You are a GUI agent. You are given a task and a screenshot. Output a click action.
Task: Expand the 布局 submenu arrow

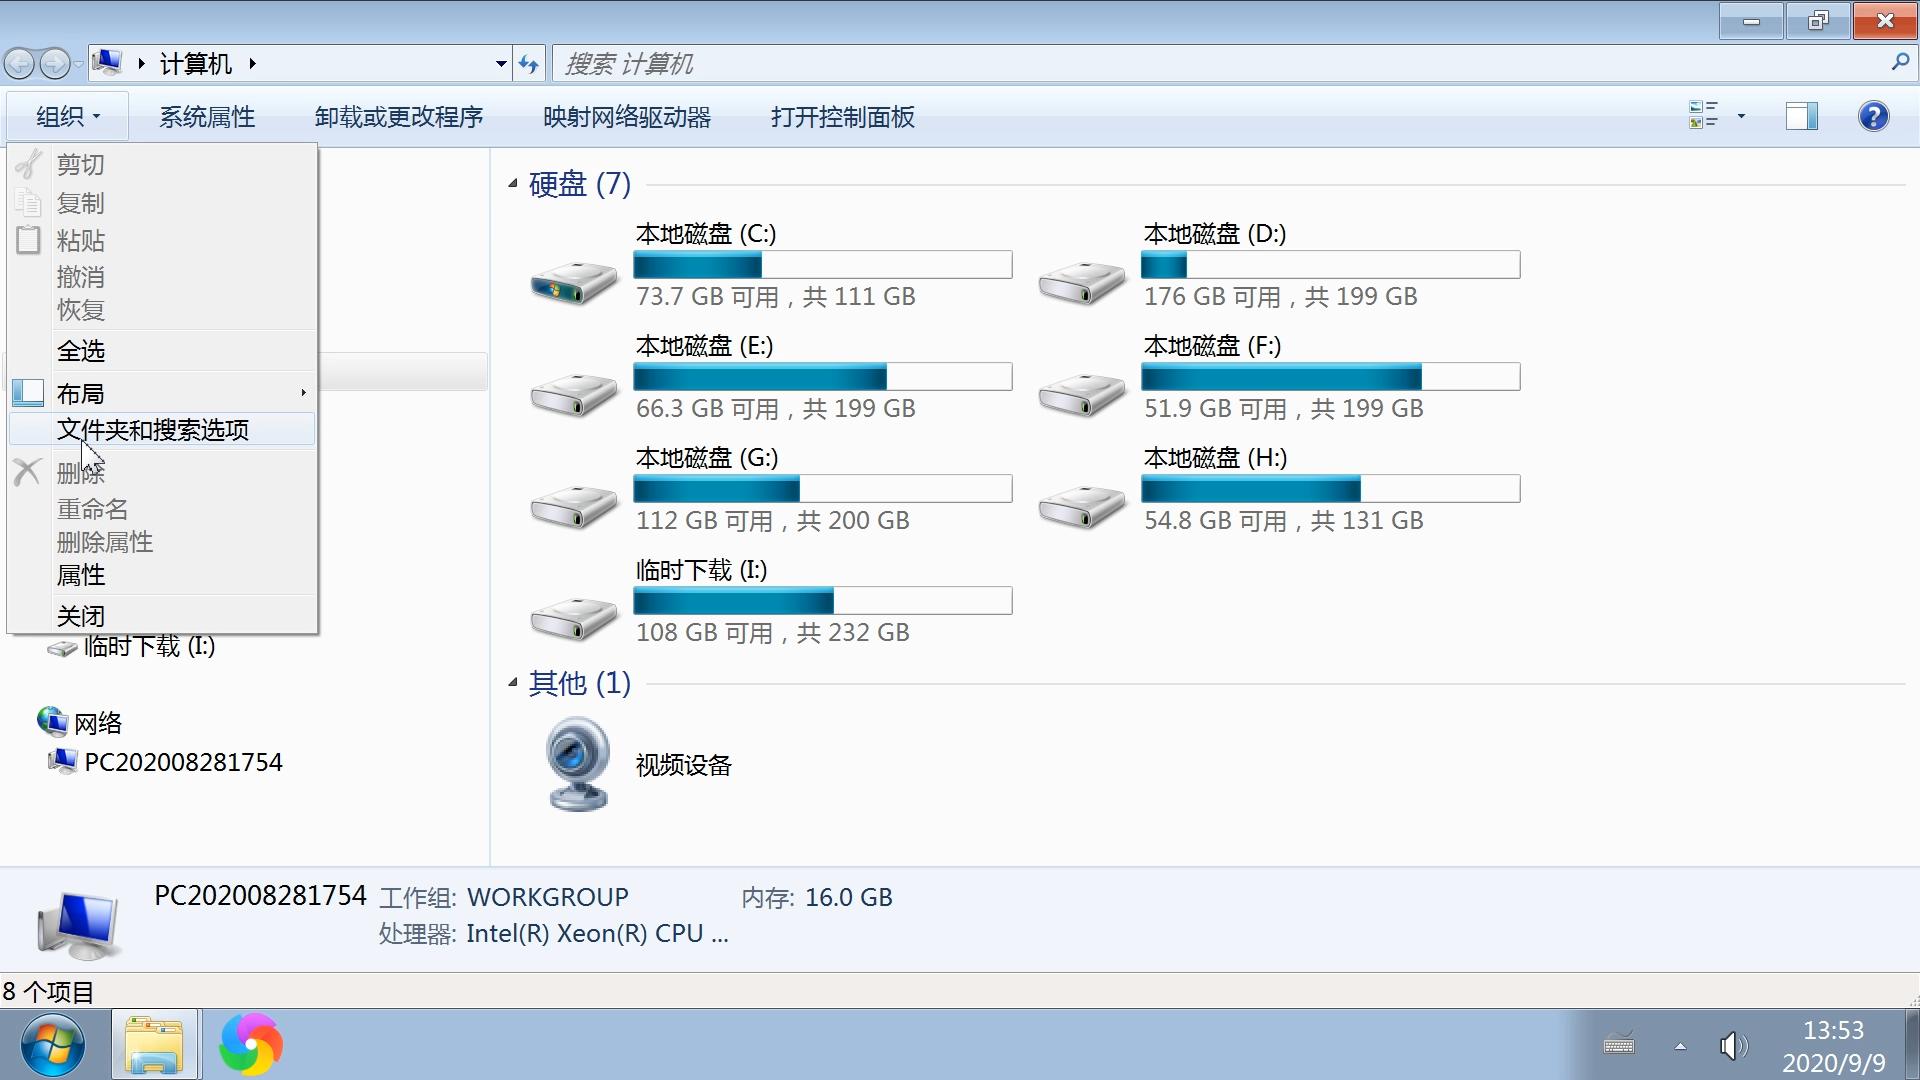click(x=303, y=393)
